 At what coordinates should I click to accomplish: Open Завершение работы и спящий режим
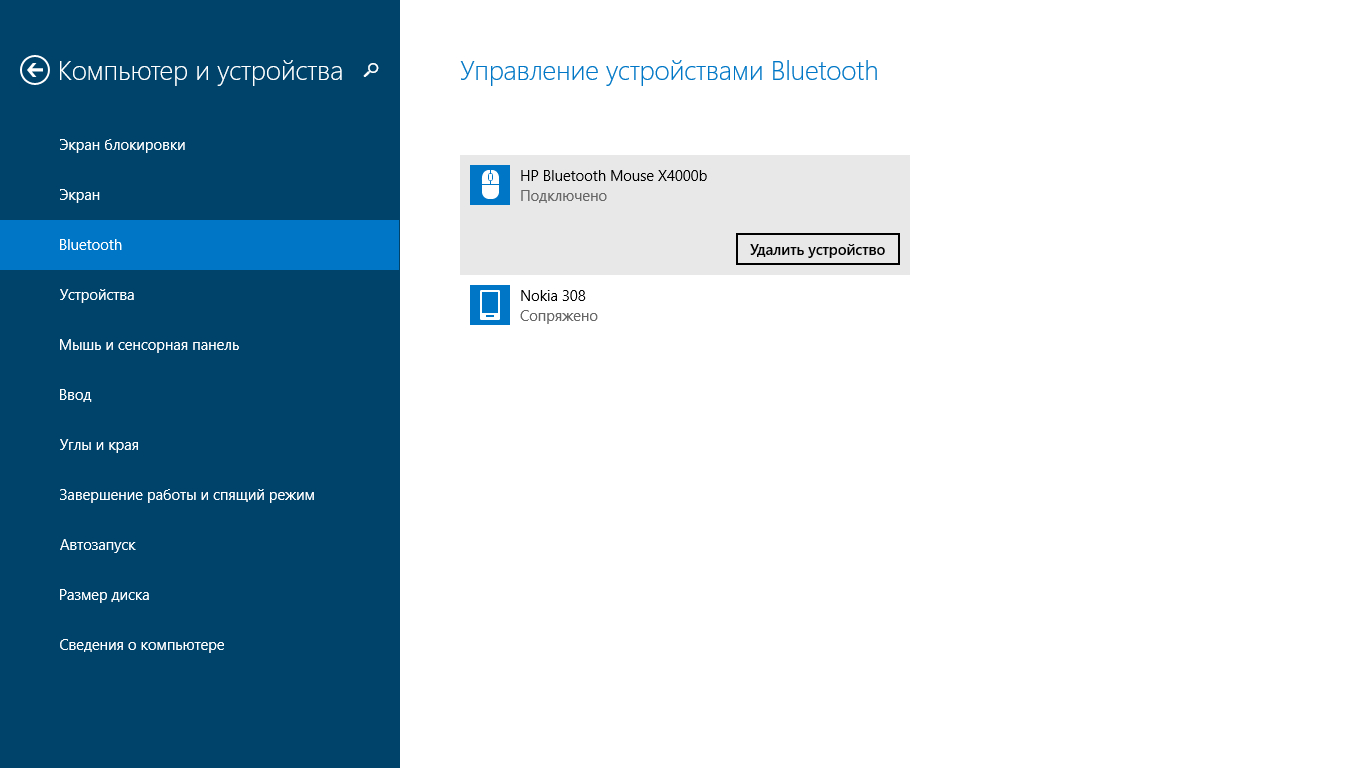pos(187,495)
